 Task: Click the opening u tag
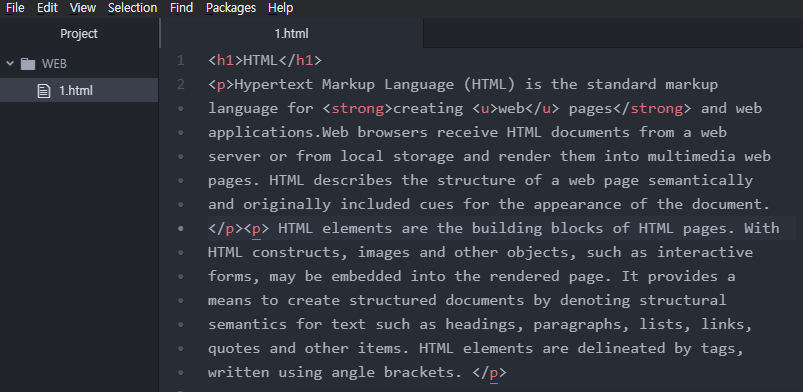click(485, 108)
